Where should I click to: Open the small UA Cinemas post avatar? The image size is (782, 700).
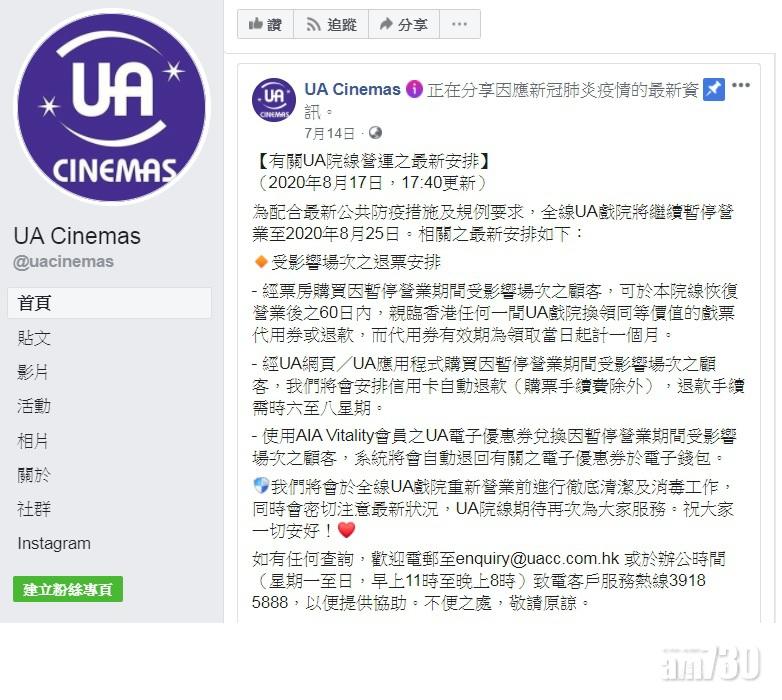(274, 100)
